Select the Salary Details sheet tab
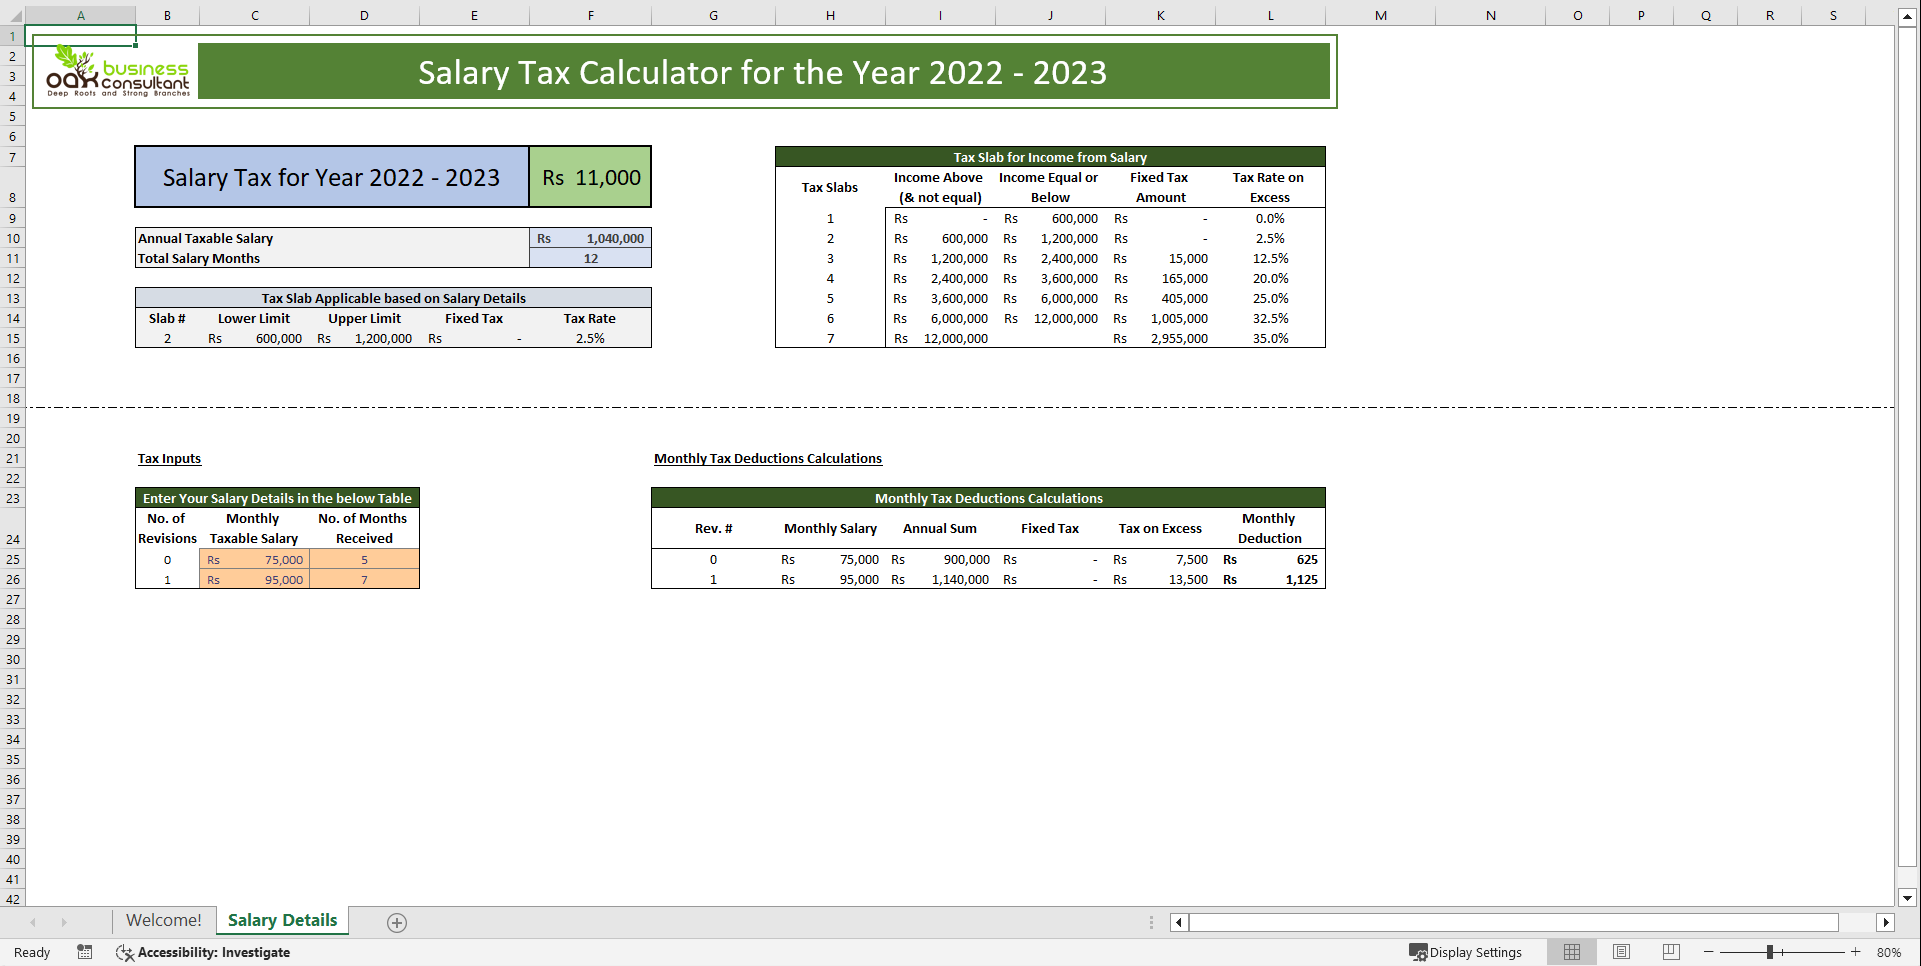This screenshot has width=1921, height=966. click(282, 920)
